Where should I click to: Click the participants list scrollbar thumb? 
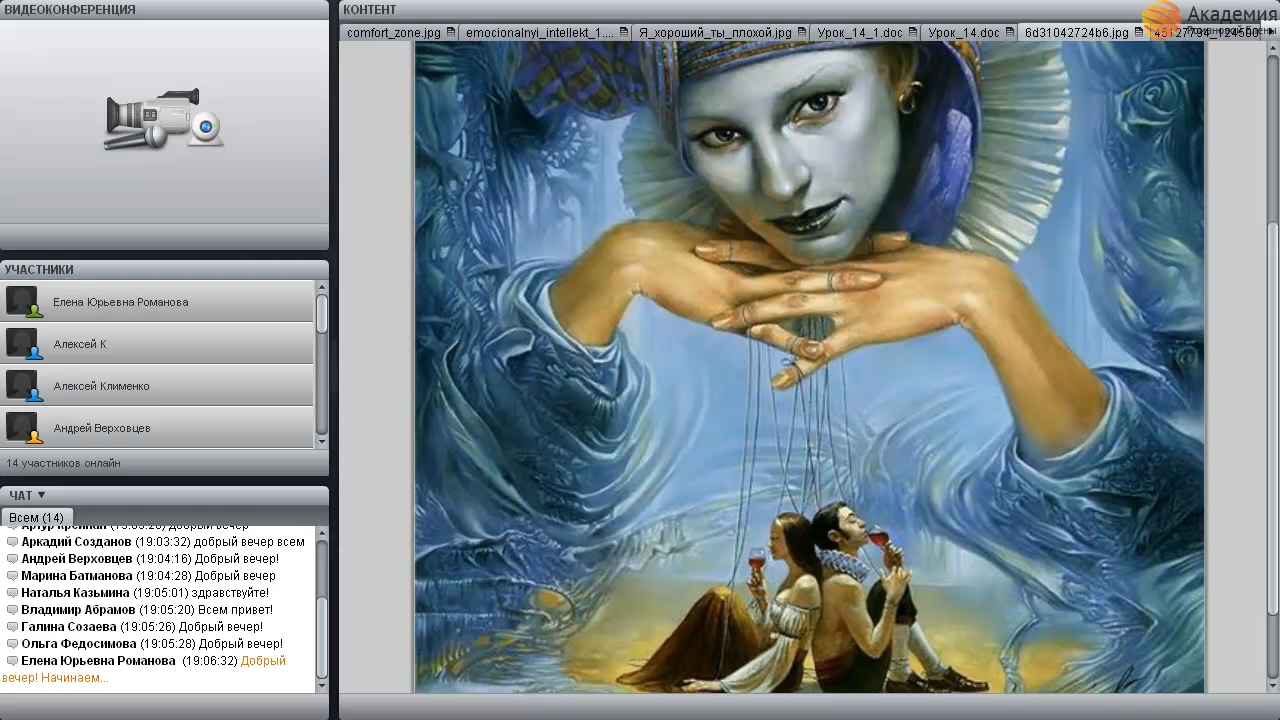(x=322, y=314)
